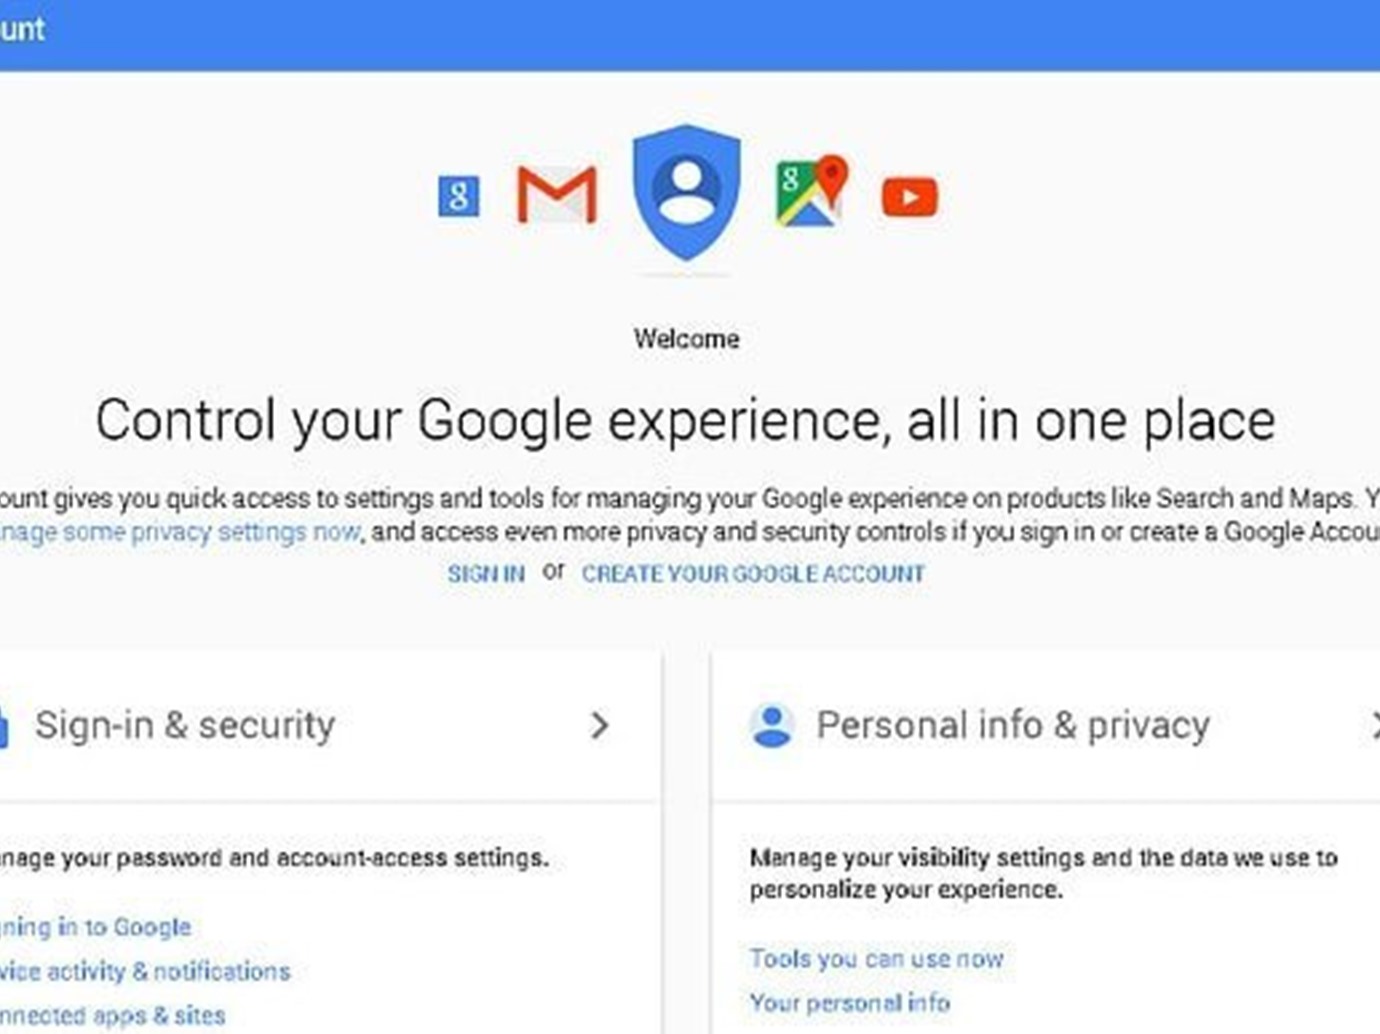The width and height of the screenshot is (1380, 1034).
Task: Click the Welcome text below shield
Action: [x=687, y=339]
